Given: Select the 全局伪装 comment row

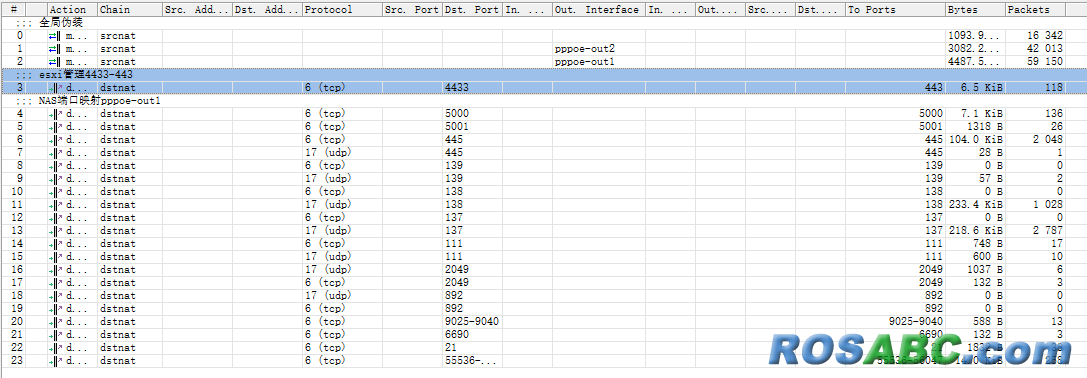Looking at the screenshot, I should [544, 23].
